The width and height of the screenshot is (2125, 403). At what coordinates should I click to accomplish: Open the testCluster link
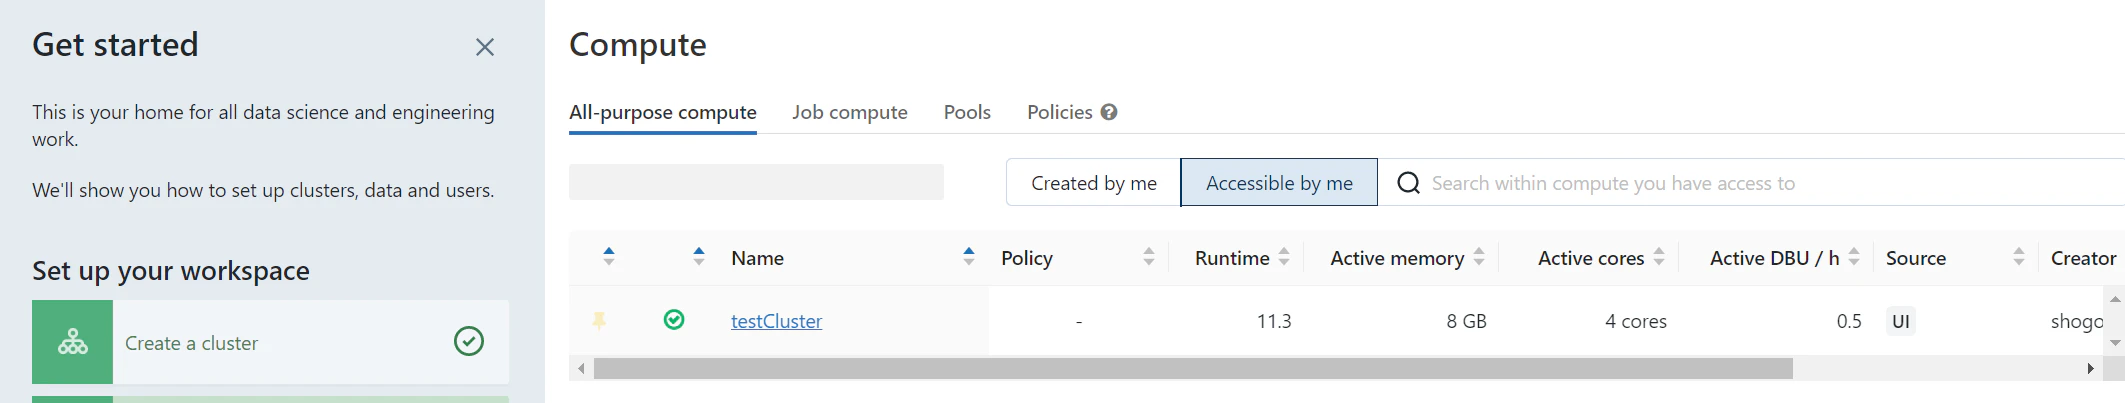tap(776, 321)
